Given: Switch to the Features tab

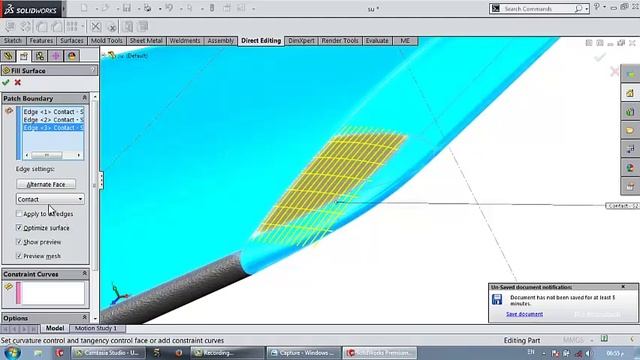Looking at the screenshot, I should [x=41, y=41].
